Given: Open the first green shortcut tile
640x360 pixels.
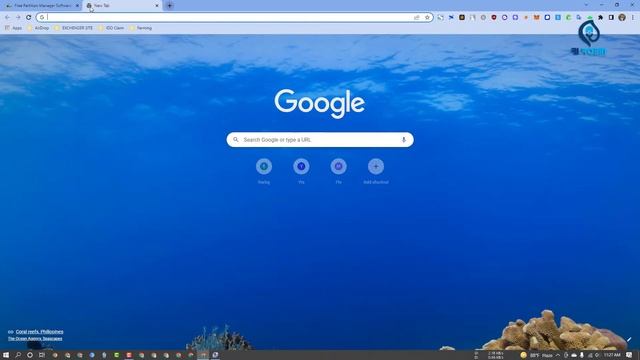Looking at the screenshot, I should click(x=264, y=167).
